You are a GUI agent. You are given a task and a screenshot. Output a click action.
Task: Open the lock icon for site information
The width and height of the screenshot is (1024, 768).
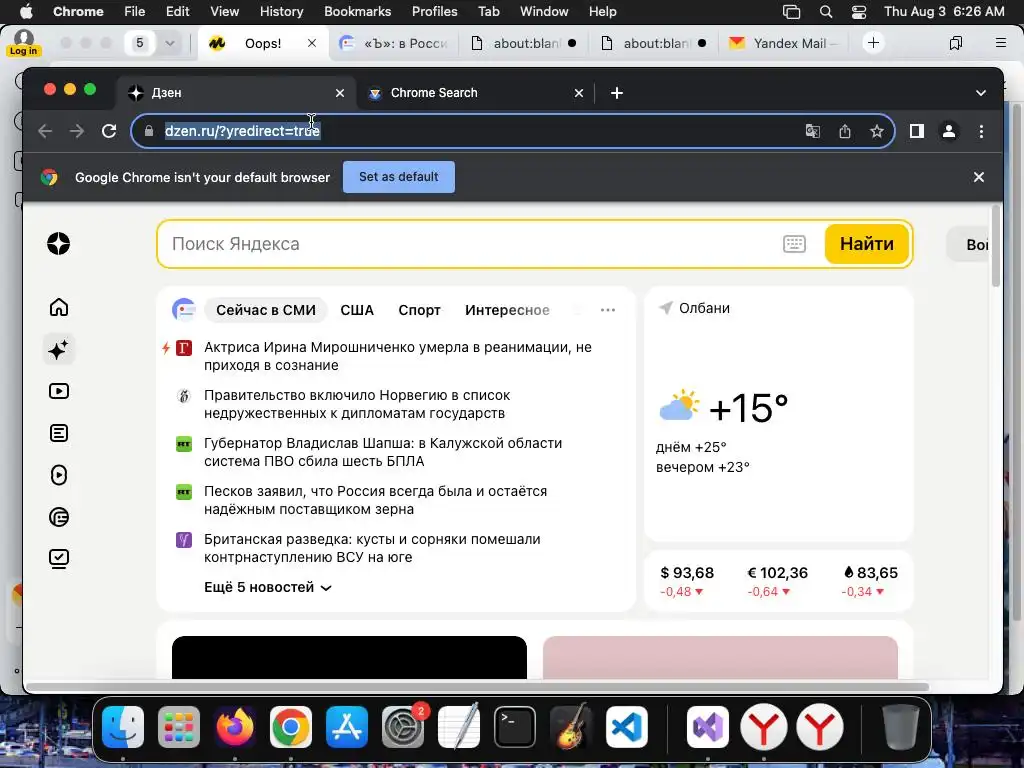[149, 131]
